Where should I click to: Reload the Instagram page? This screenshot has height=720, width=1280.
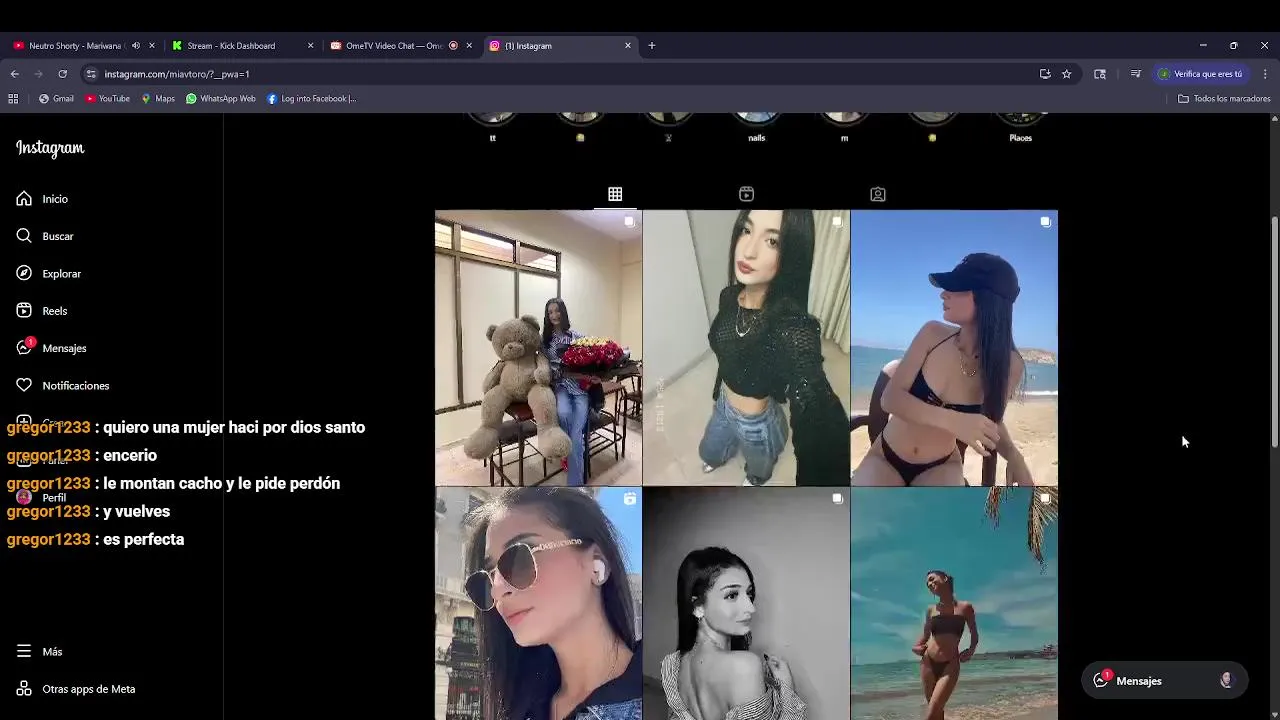(62, 74)
